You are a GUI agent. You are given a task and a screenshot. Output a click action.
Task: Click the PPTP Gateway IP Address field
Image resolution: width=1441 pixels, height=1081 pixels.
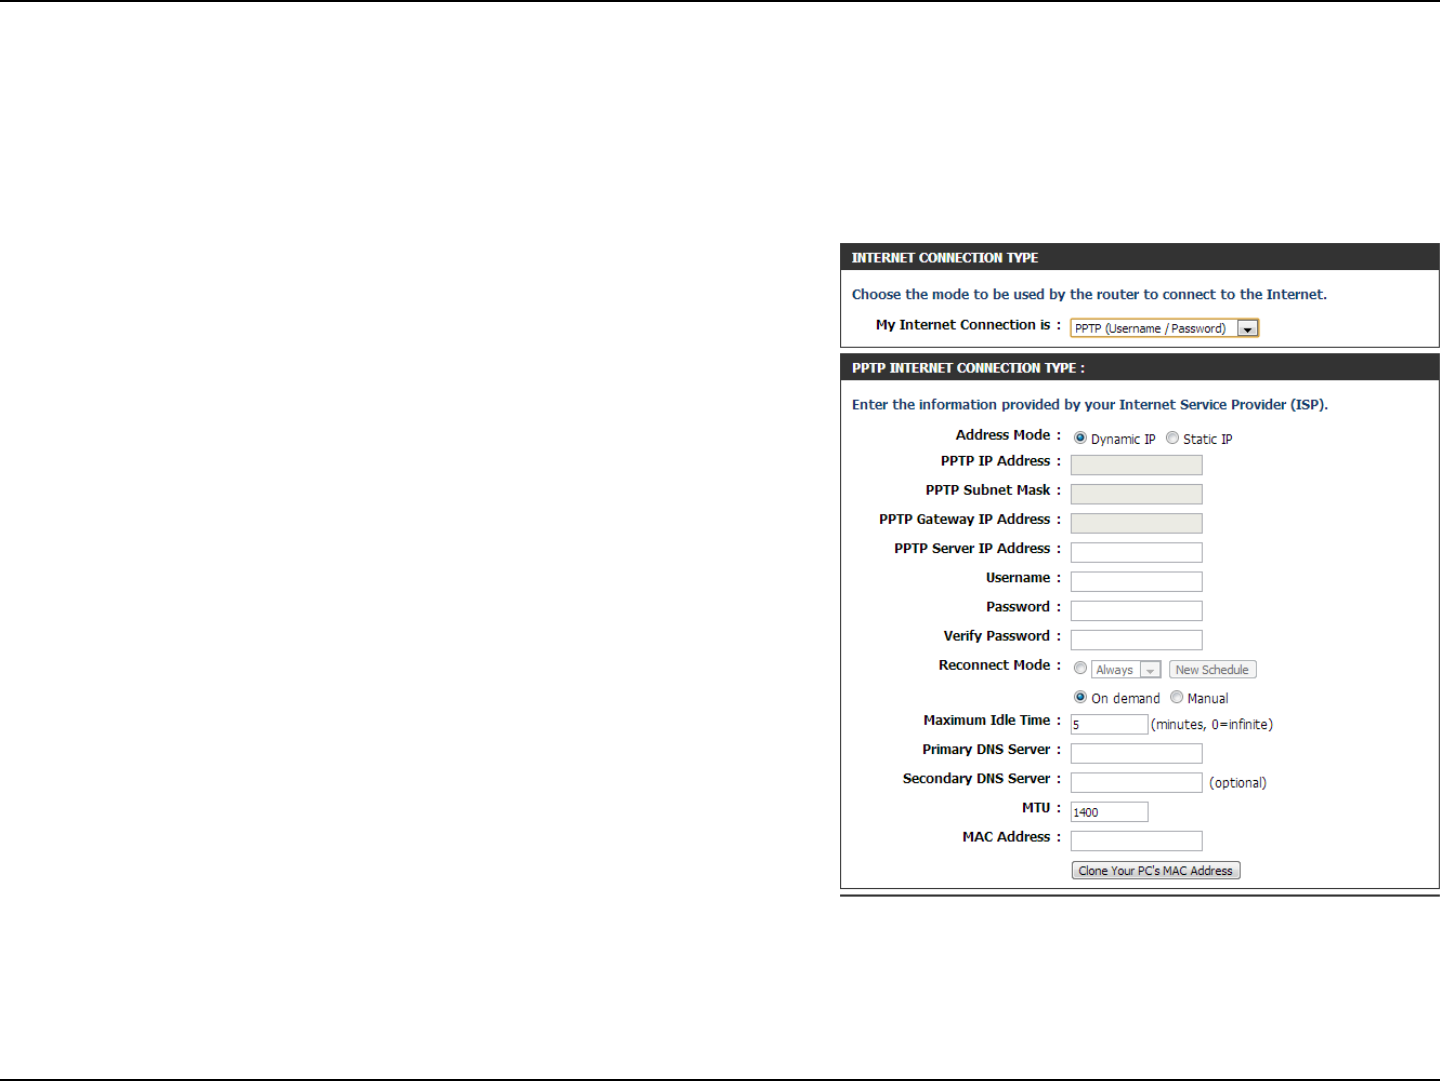click(x=1136, y=523)
